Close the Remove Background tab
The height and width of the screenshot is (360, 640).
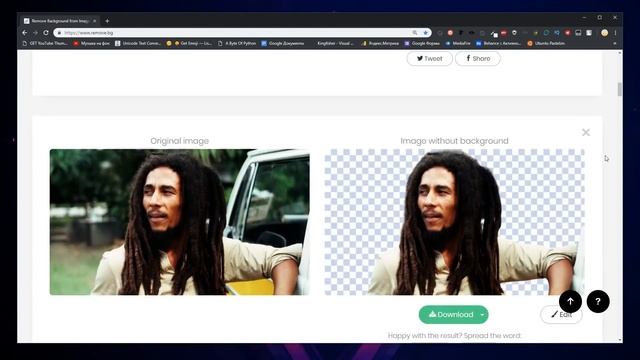coord(94,21)
